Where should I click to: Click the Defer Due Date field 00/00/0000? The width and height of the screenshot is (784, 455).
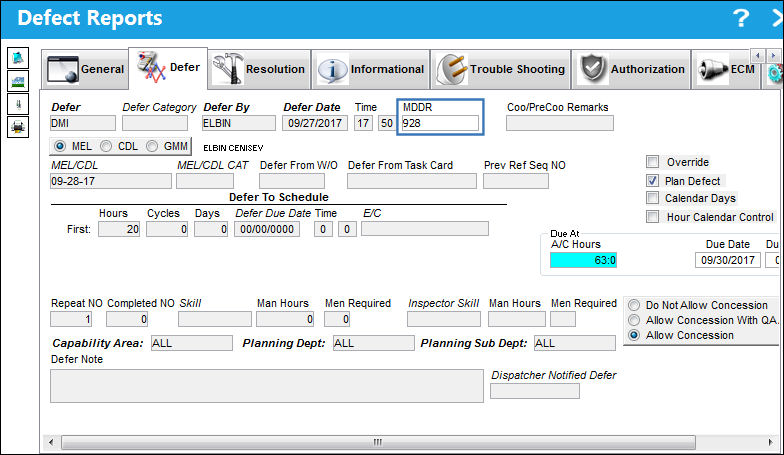coord(267,229)
